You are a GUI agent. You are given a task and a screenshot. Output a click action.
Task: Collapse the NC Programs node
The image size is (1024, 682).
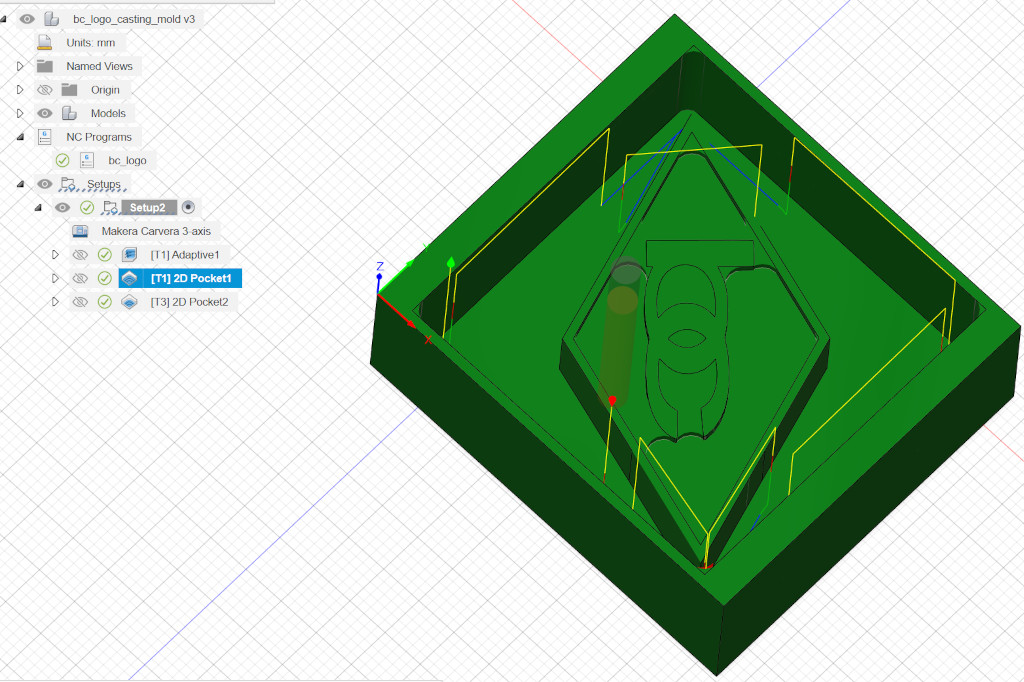click(x=20, y=137)
